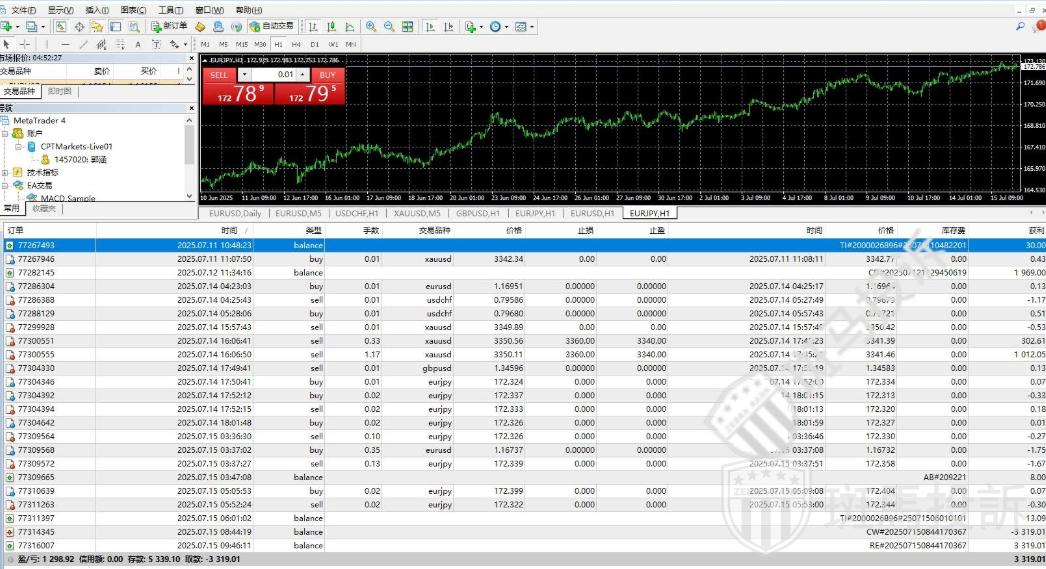Click the red BUY button on chart
Viewport: 1046px width, 569px height.
tap(326, 75)
